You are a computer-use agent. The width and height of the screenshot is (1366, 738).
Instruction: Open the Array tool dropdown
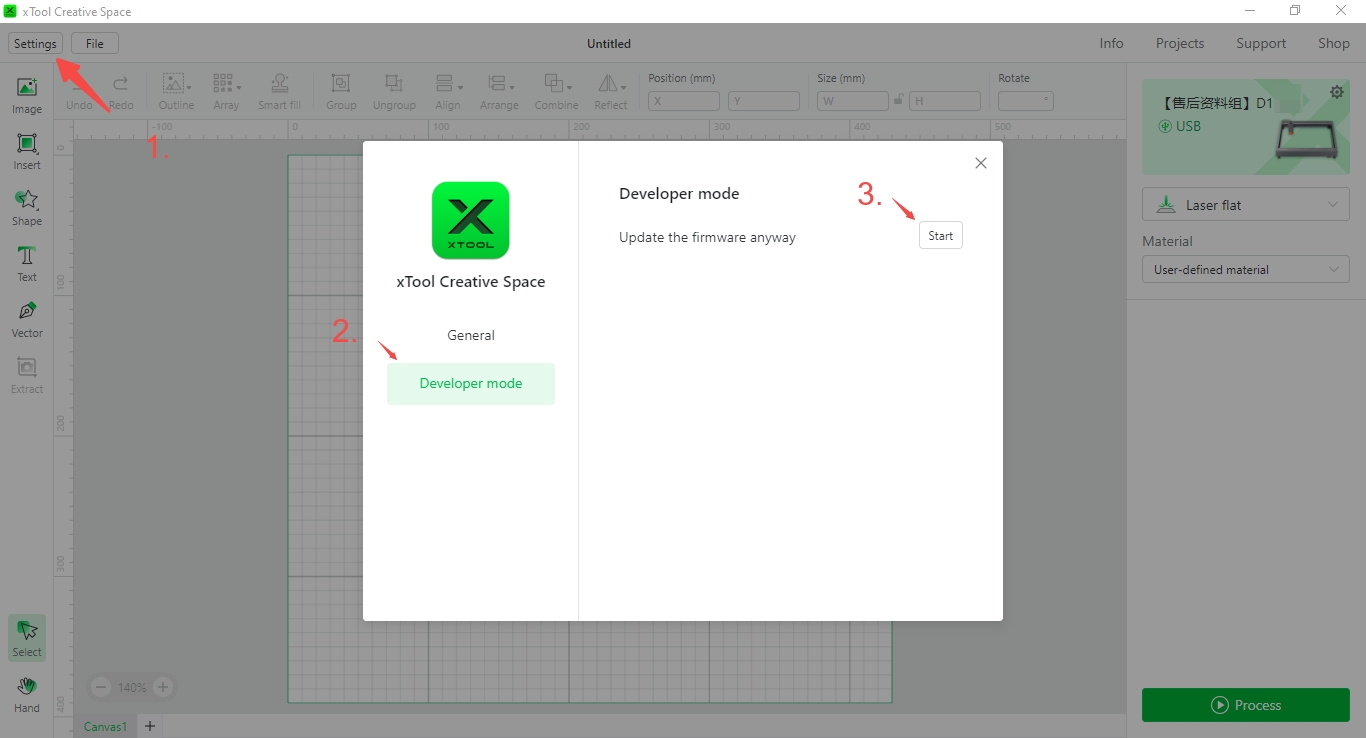pos(227,92)
